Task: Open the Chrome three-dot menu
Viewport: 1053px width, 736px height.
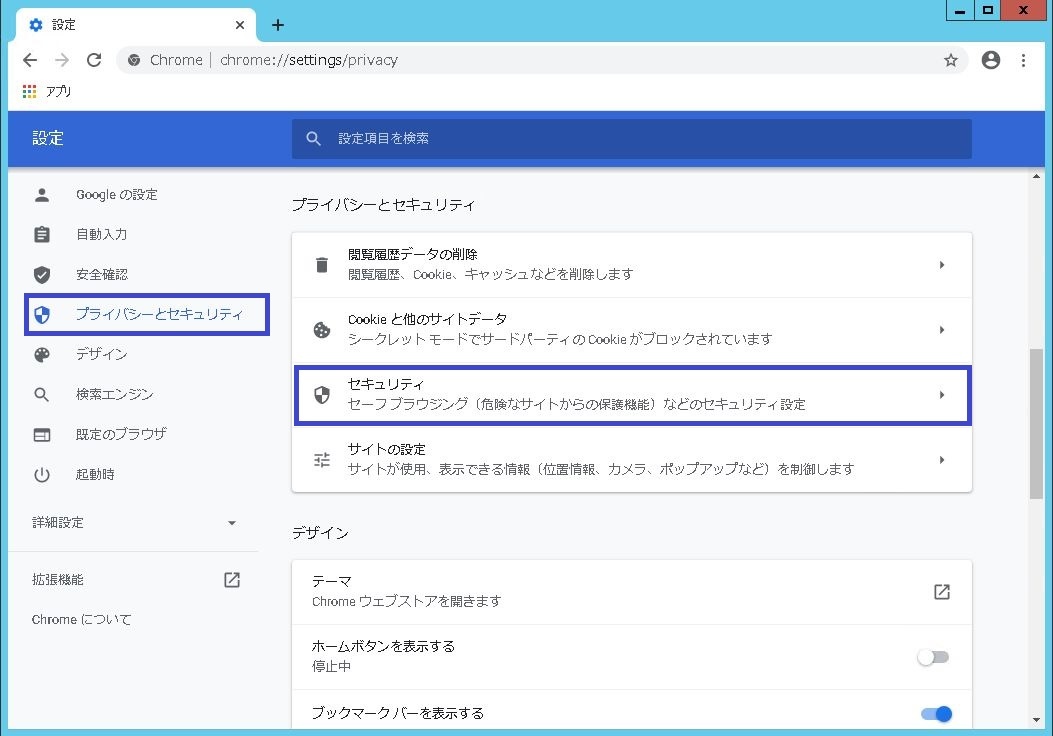Action: coord(1023,60)
